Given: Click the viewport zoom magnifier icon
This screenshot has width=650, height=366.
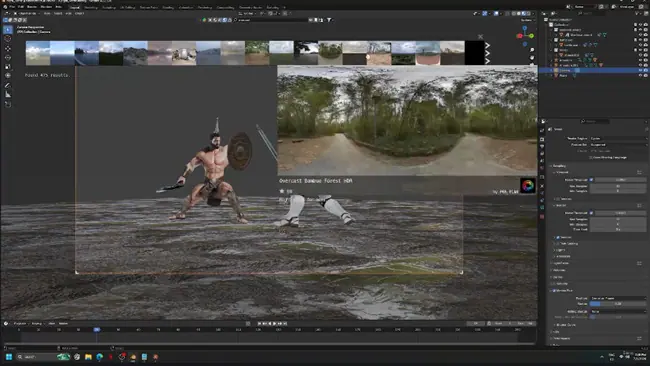Looking at the screenshot, I should coord(532,50).
